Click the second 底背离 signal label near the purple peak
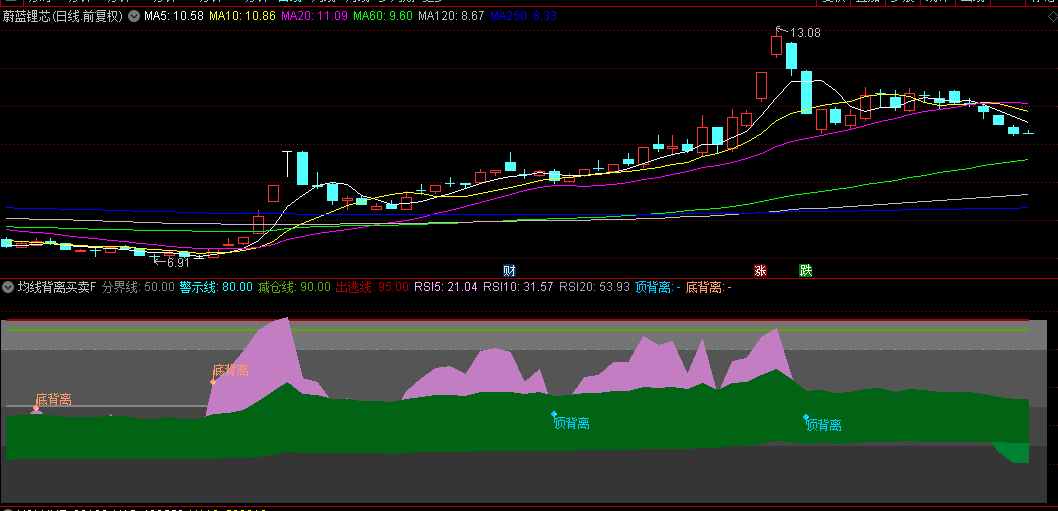The width and height of the screenshot is (1058, 511). coord(231,371)
